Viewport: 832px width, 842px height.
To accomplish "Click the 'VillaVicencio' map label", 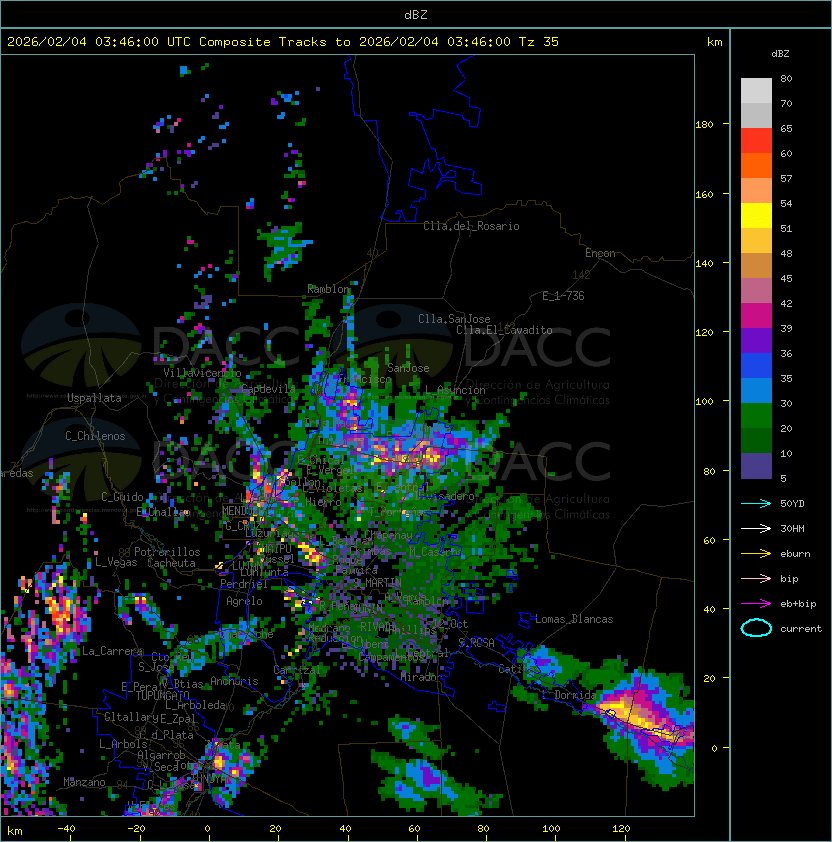I will click(202, 373).
